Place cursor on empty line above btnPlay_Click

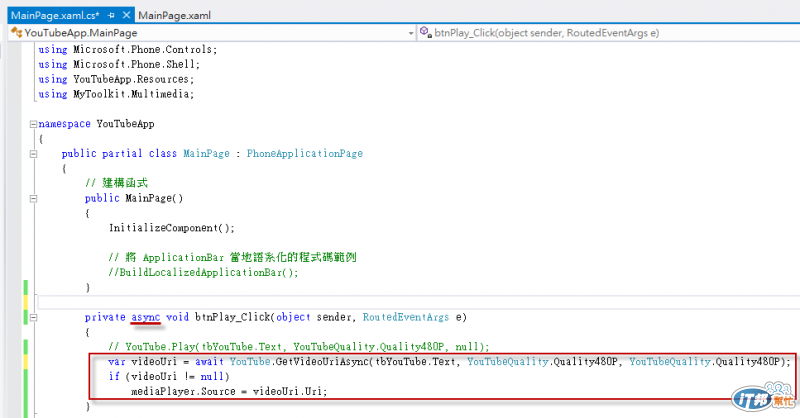tap(418, 302)
